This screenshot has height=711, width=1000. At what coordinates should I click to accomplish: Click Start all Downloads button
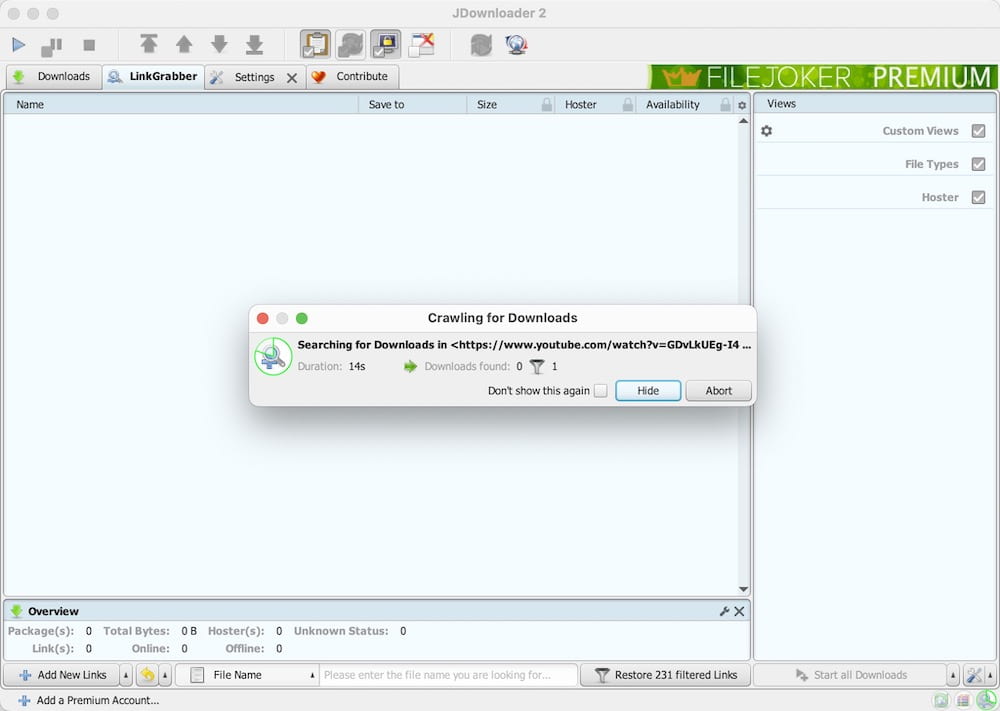click(850, 675)
